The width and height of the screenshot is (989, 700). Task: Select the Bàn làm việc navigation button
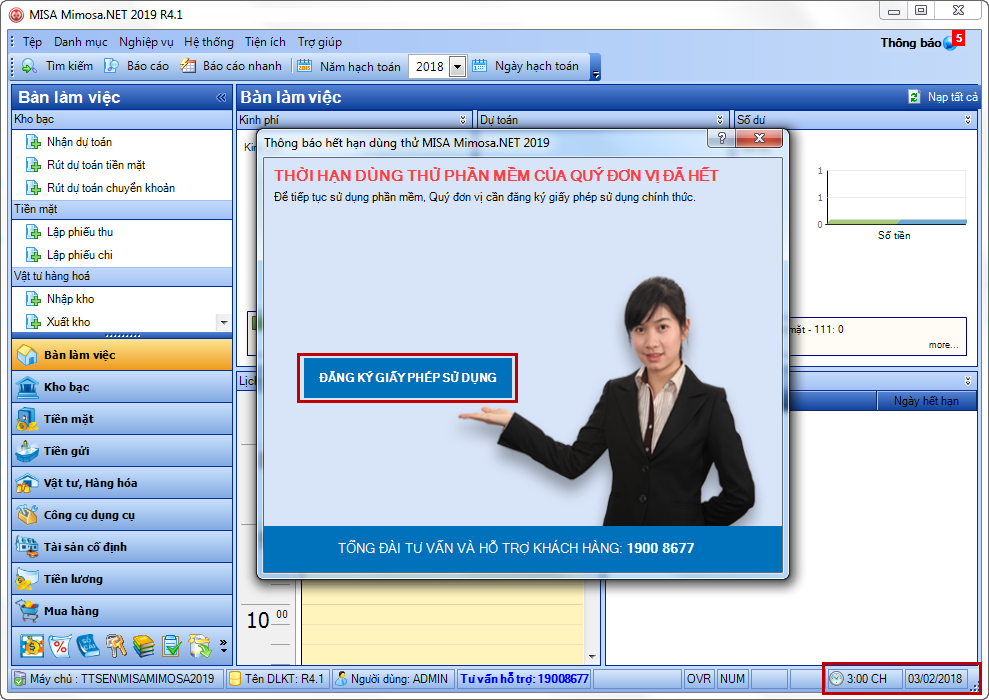coord(122,355)
